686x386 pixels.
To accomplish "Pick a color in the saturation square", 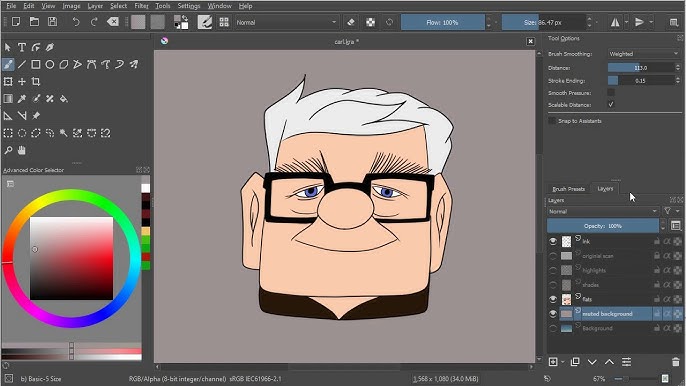I will [71, 258].
